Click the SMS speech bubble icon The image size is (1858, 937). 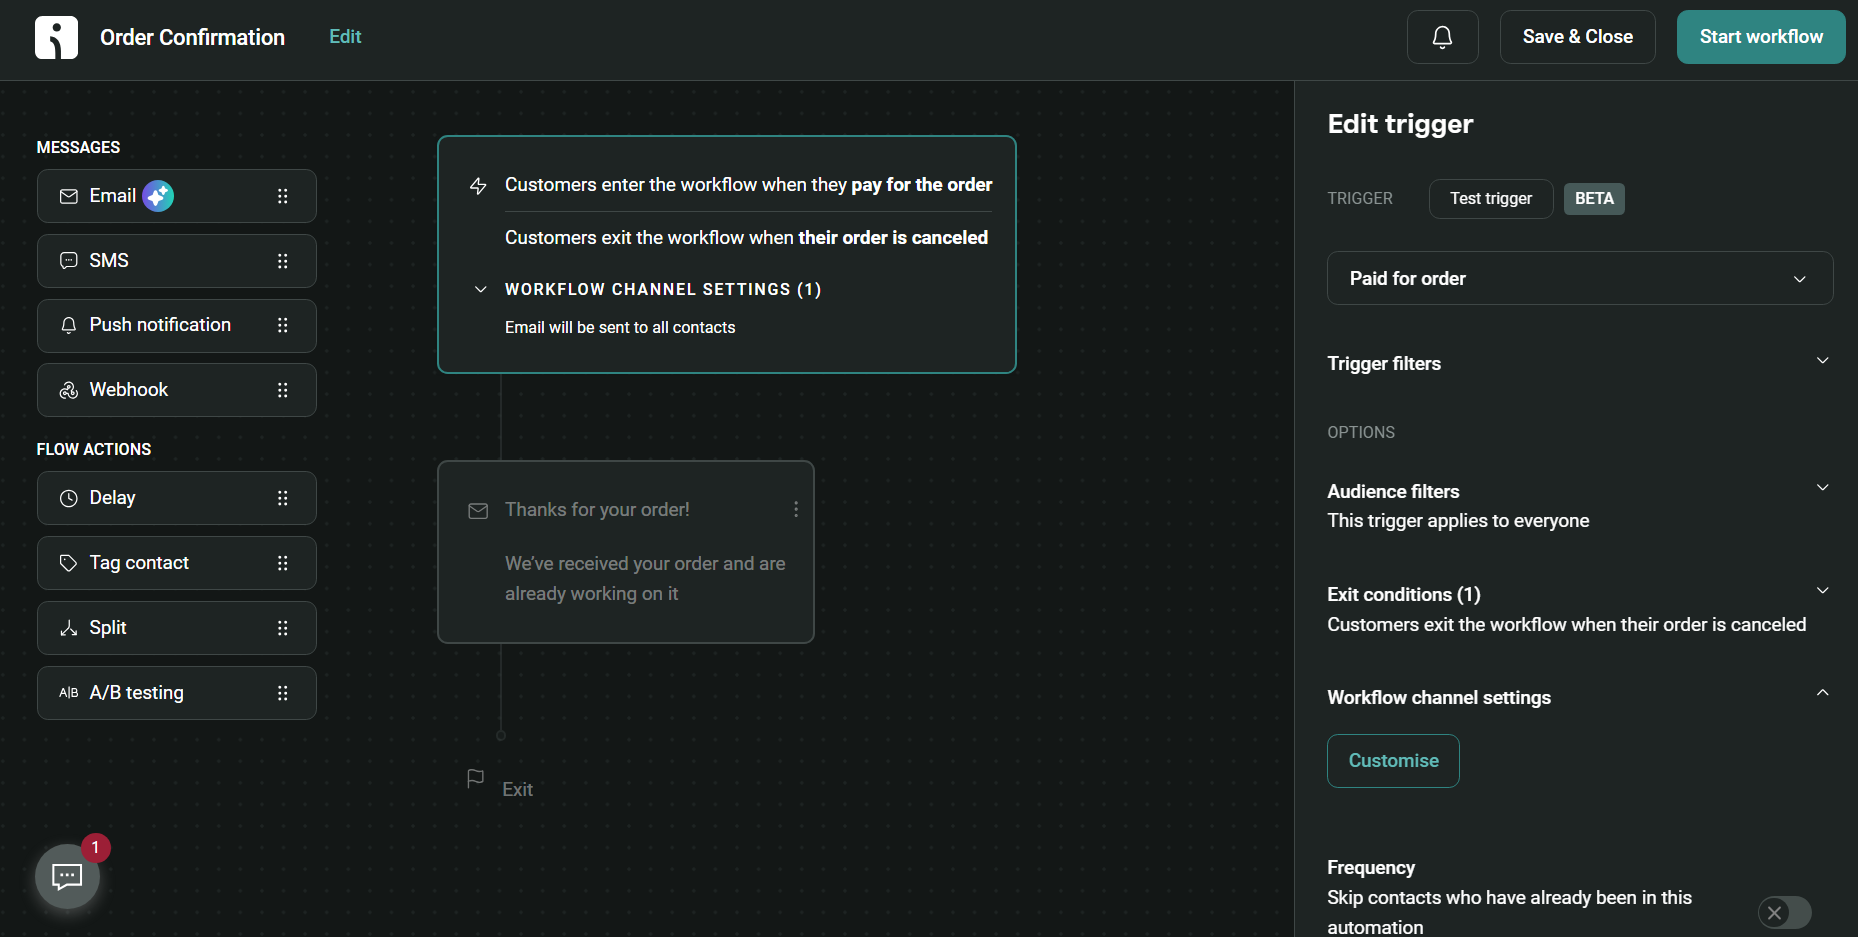pyautogui.click(x=69, y=261)
